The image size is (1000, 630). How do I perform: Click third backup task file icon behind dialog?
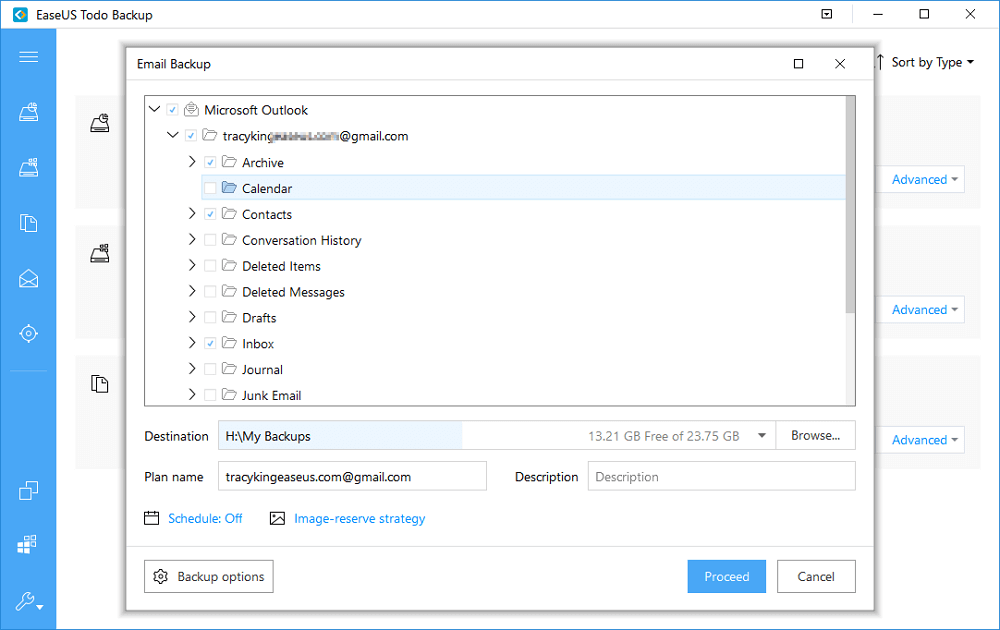tap(99, 384)
